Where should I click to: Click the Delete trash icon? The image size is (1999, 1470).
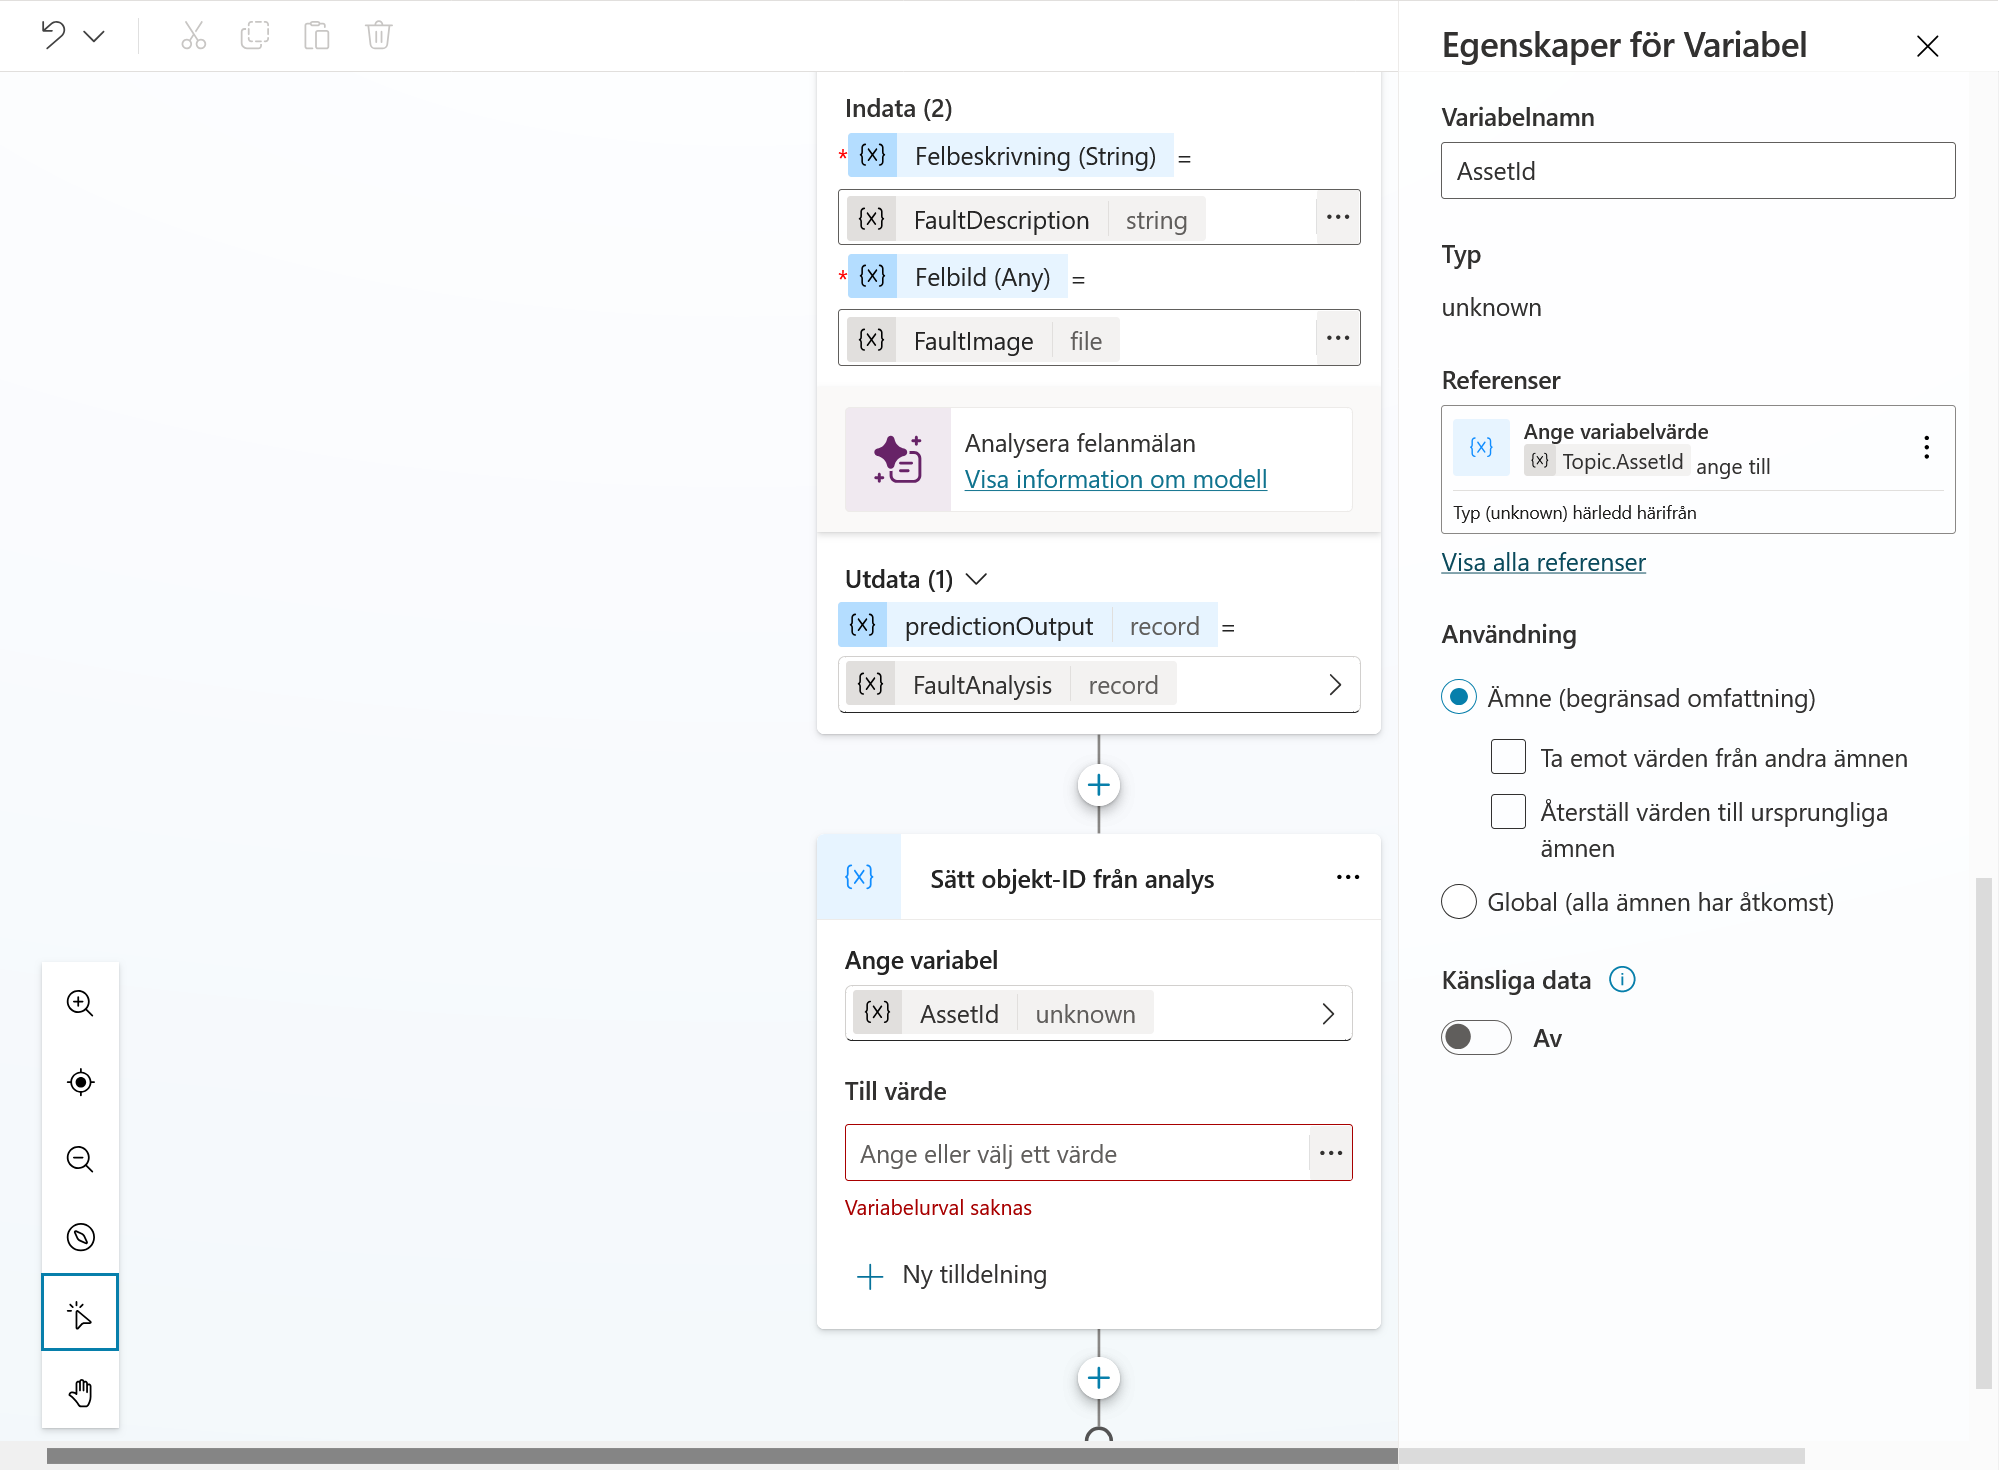point(379,36)
